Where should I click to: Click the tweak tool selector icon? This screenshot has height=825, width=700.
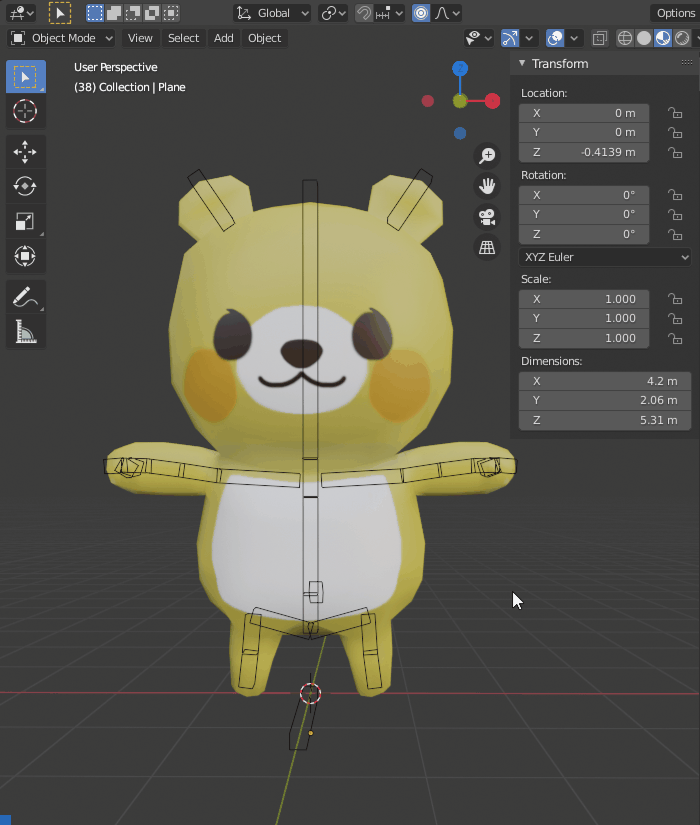click(59, 13)
